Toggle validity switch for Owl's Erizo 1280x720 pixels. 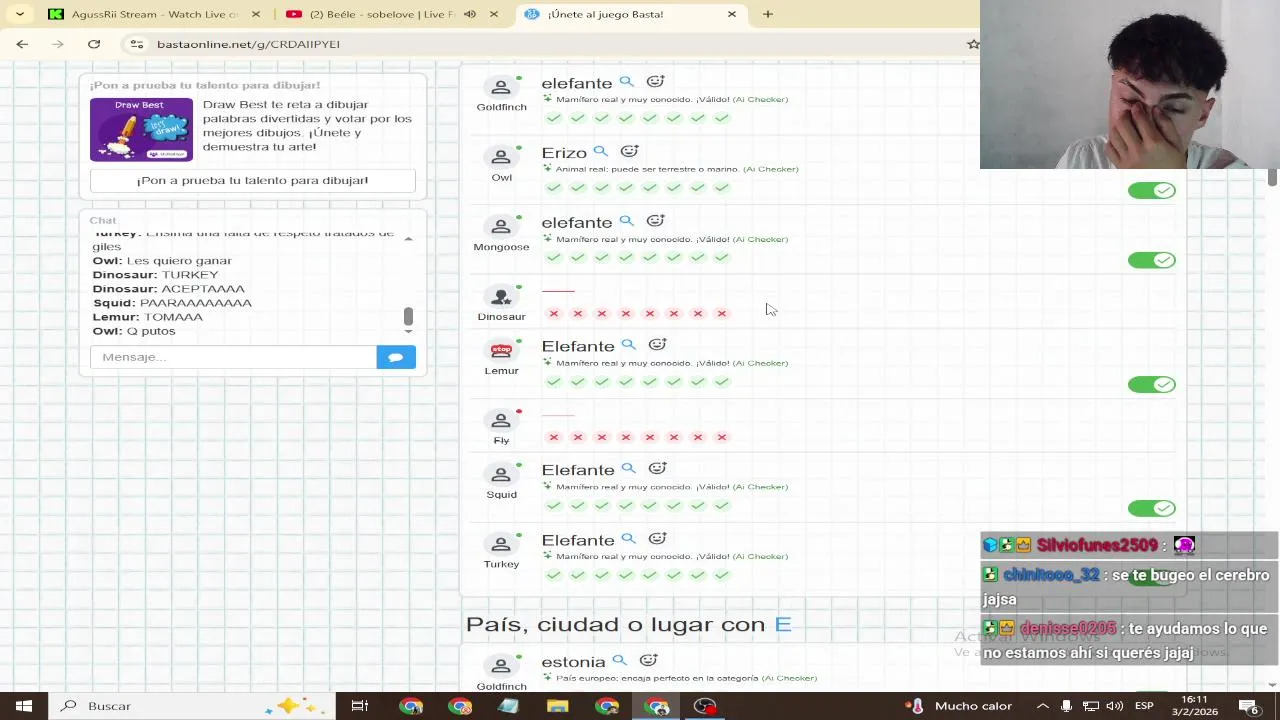(x=1151, y=190)
